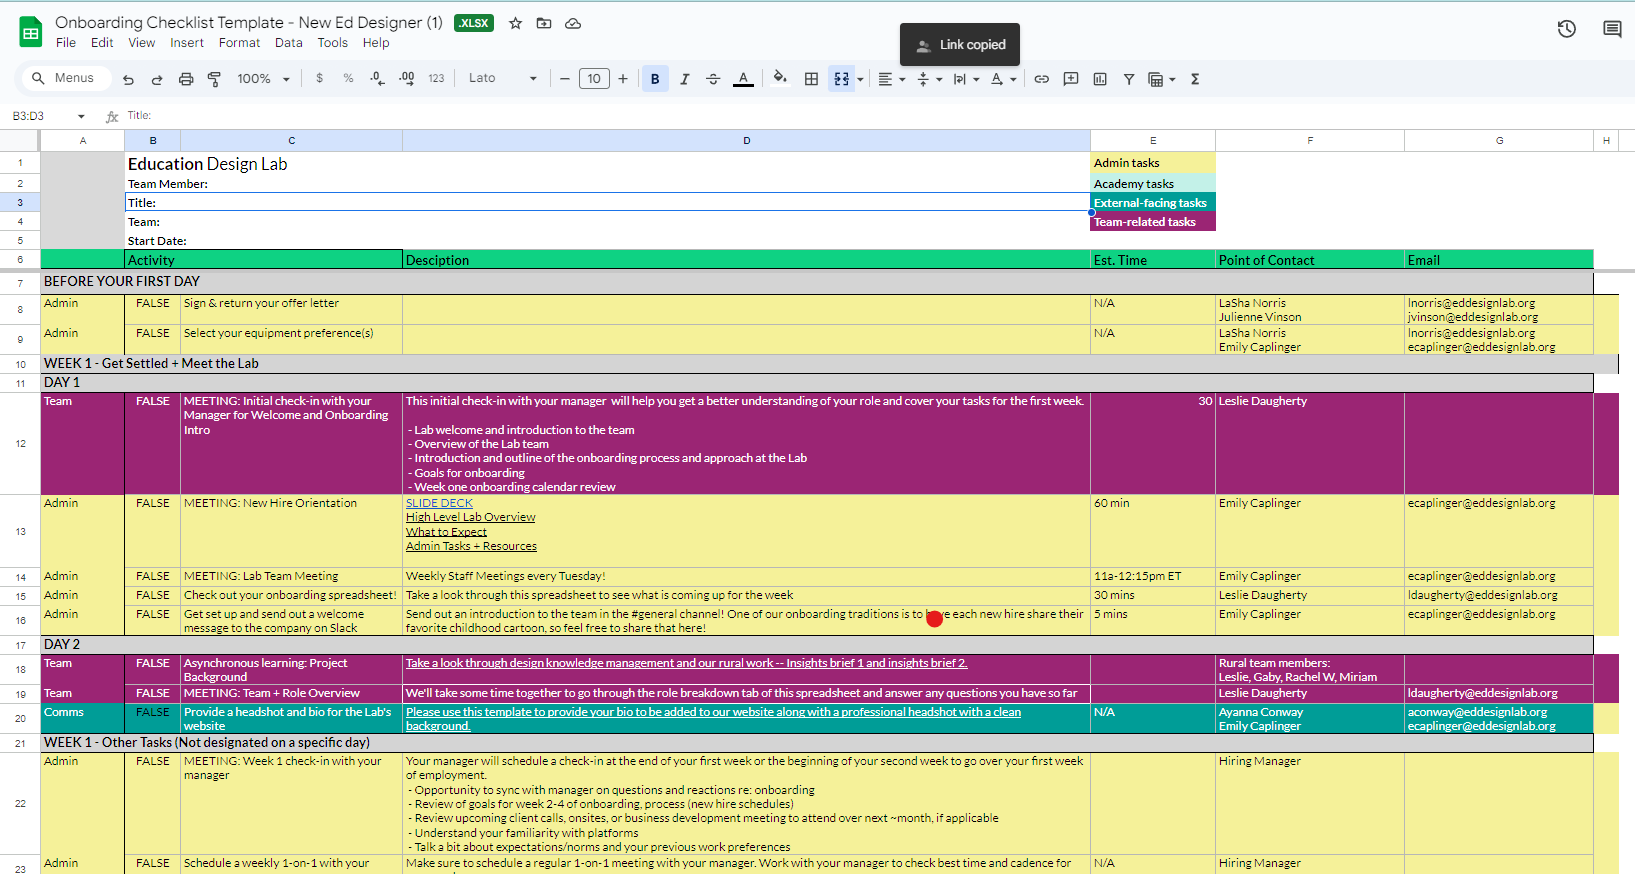The width and height of the screenshot is (1635, 874).
Task: Click the Insert chart icon
Action: 1100,79
